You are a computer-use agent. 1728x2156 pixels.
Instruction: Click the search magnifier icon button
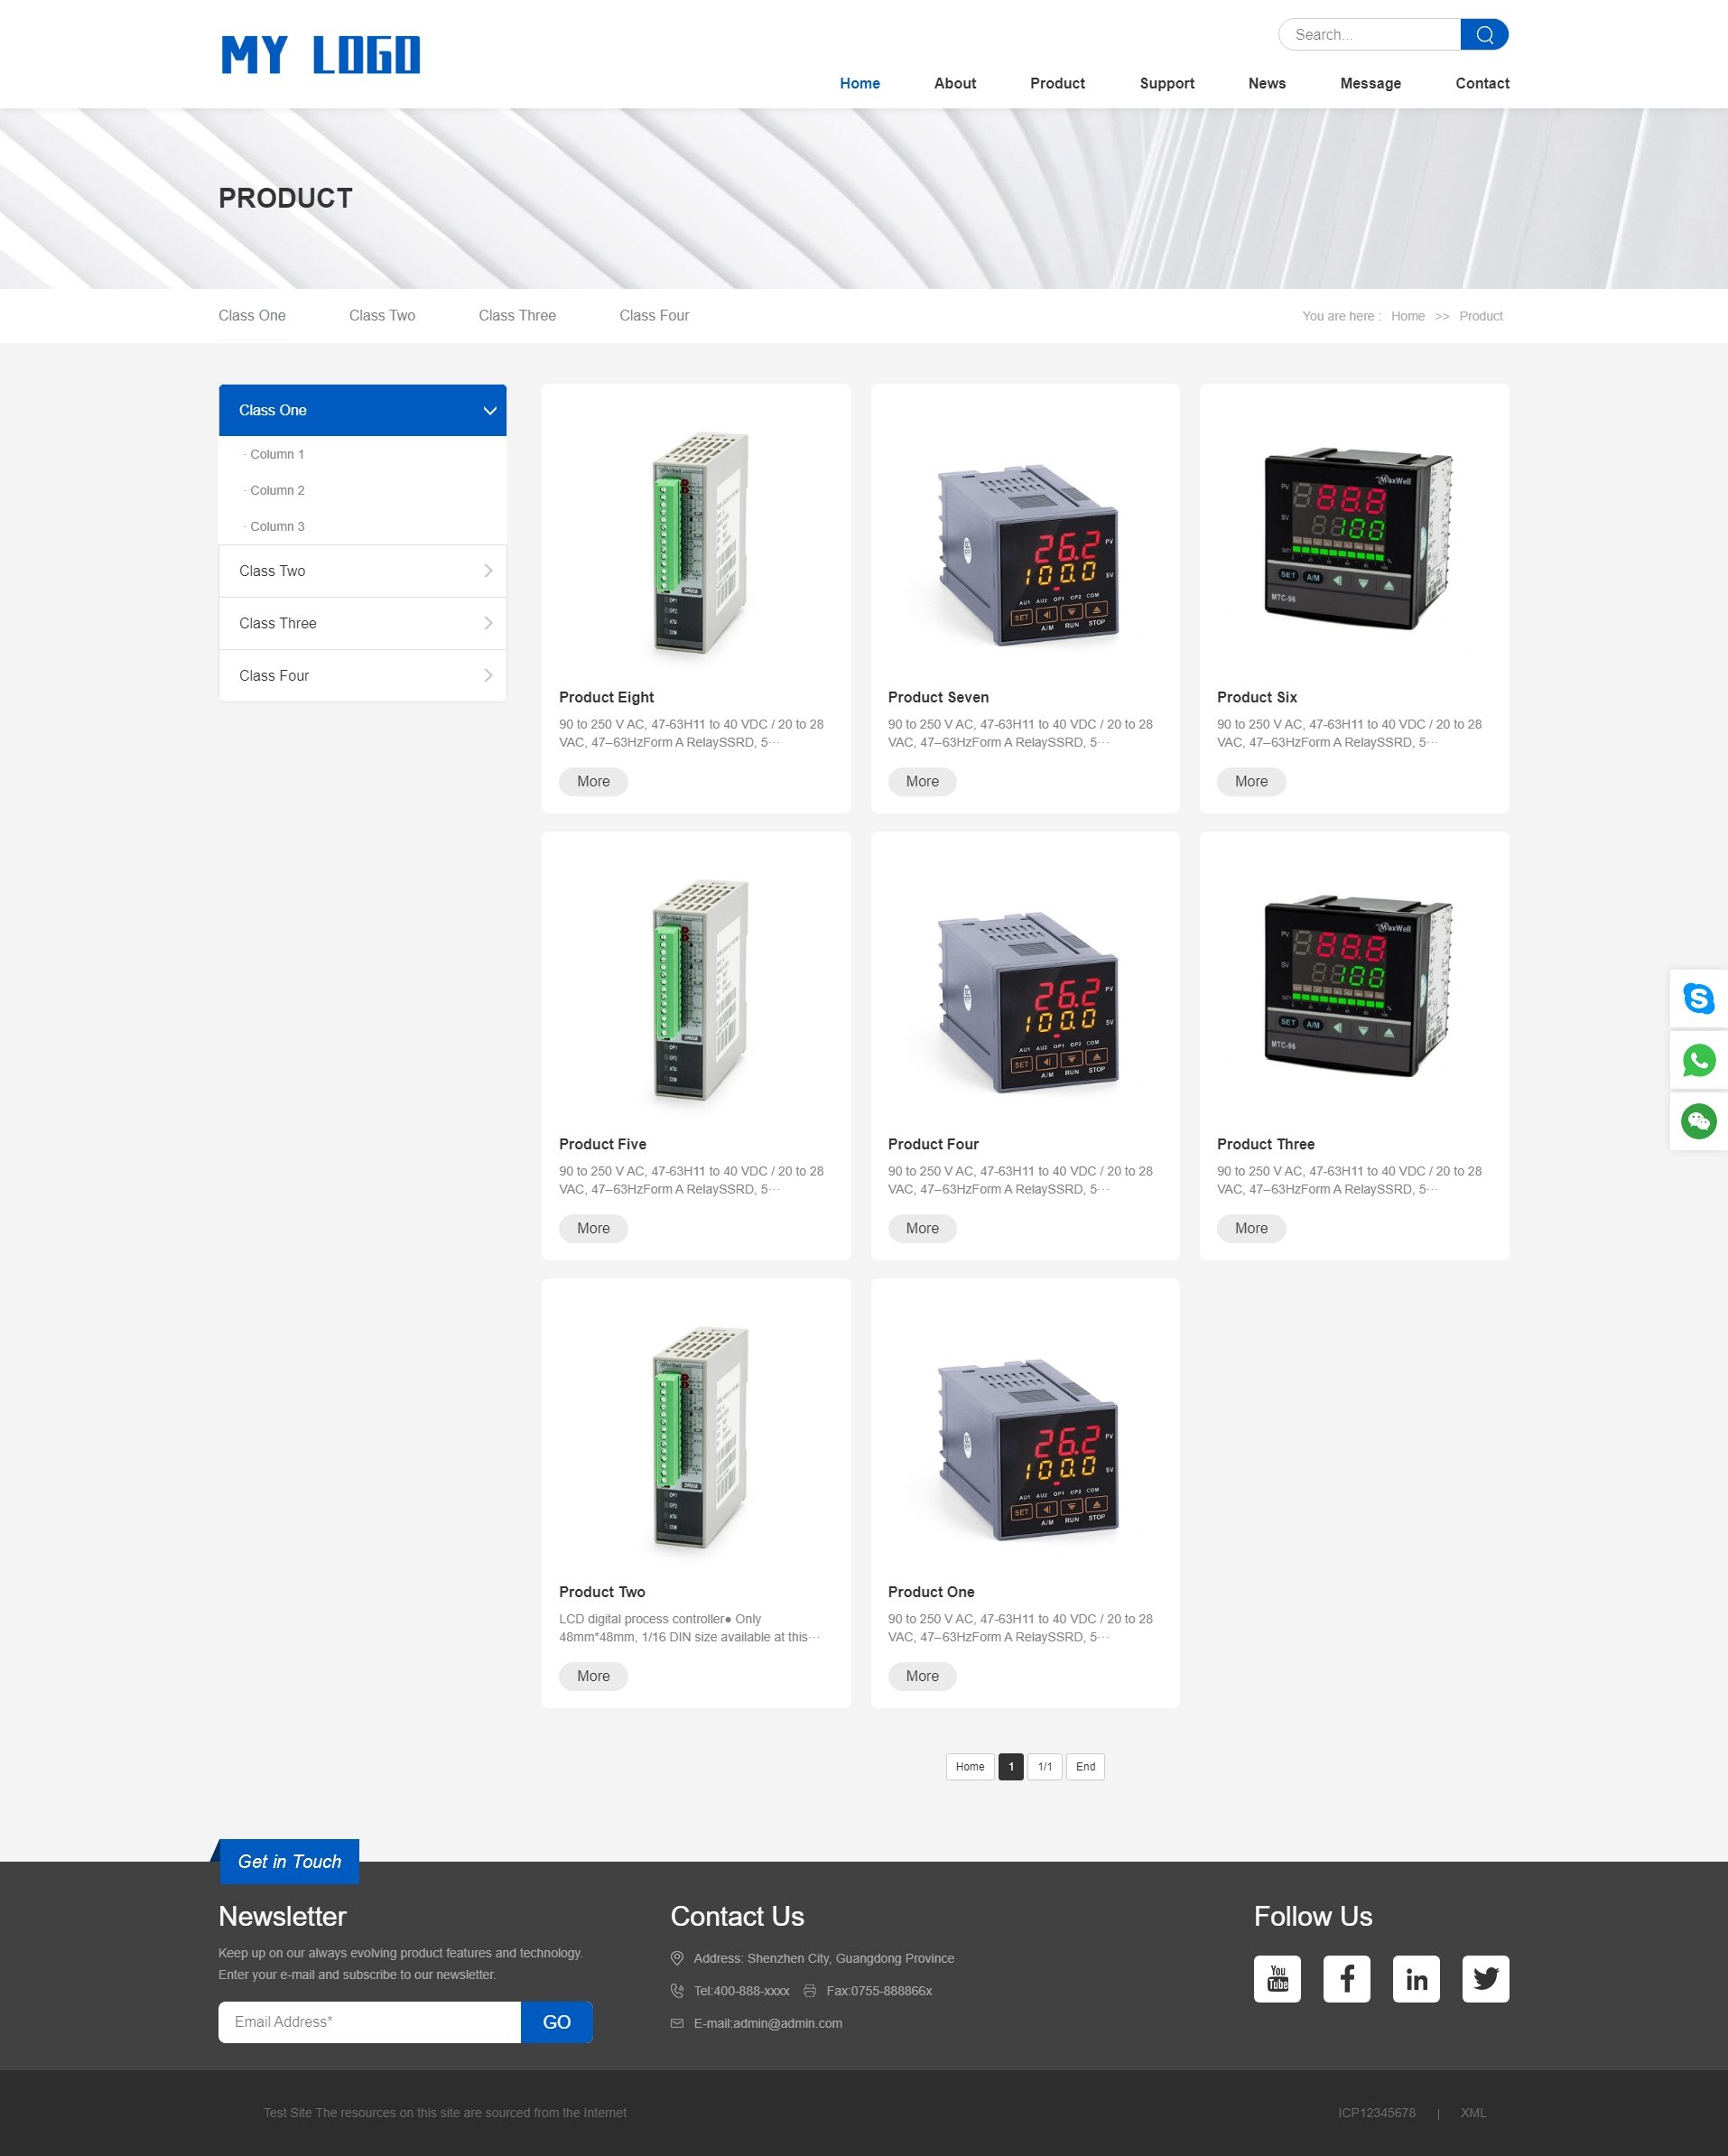coord(1484,35)
